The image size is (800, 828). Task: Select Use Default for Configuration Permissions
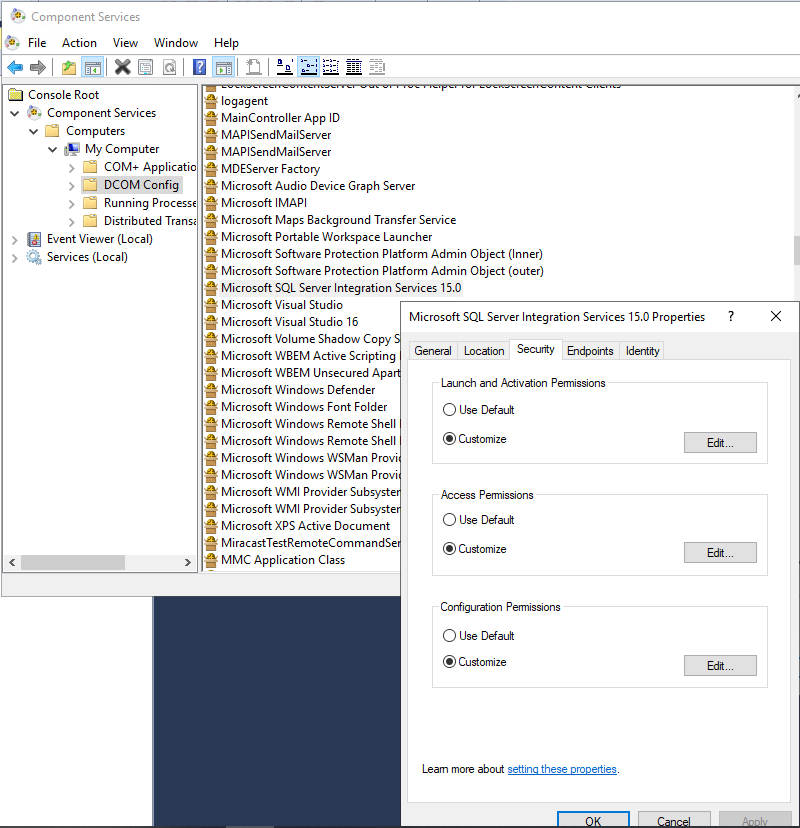point(449,635)
